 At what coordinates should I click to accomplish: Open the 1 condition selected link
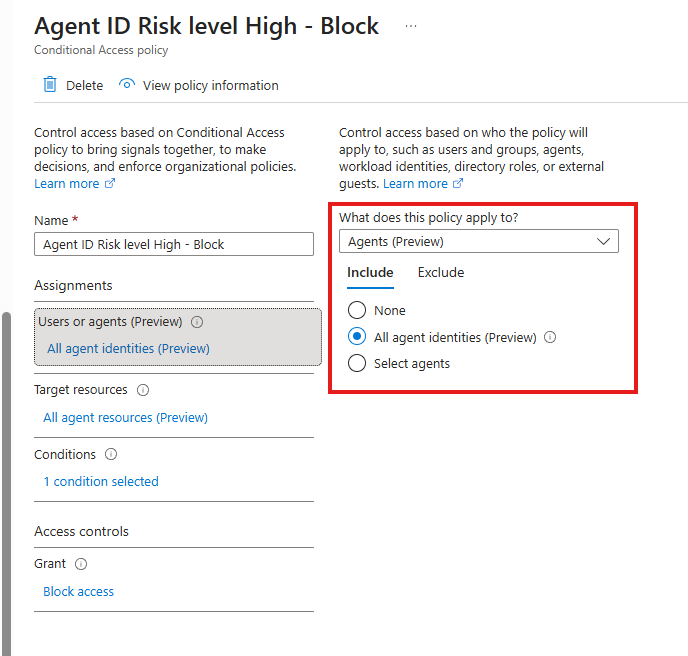(101, 482)
